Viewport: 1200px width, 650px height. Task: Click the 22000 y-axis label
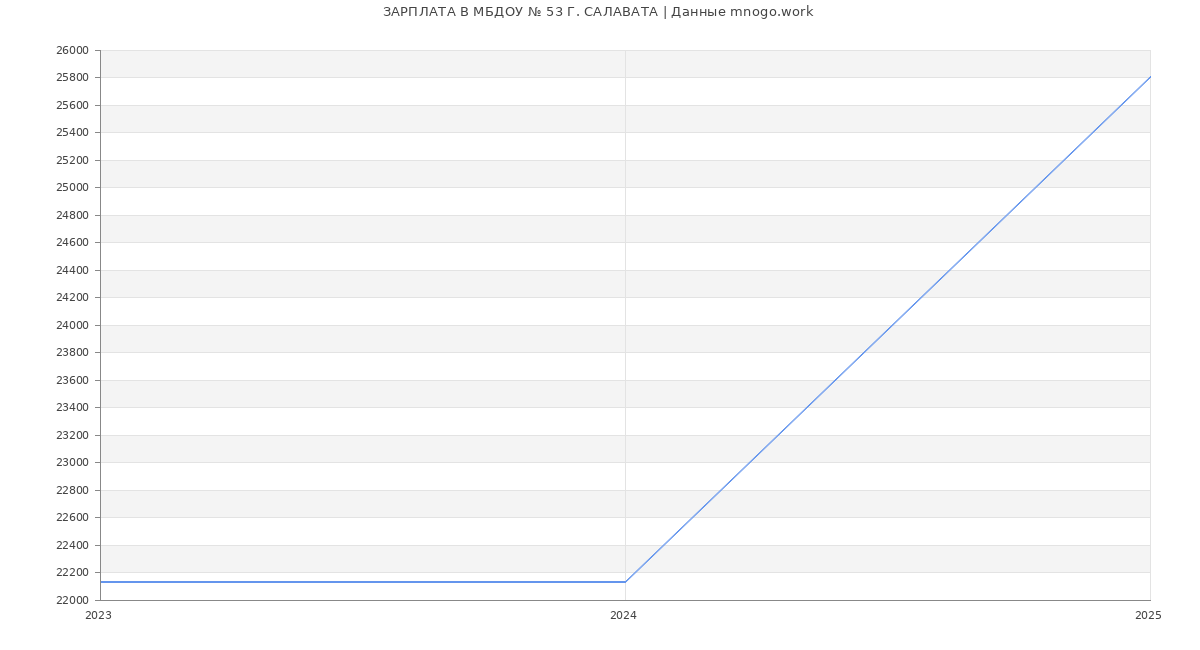pyautogui.click(x=72, y=600)
